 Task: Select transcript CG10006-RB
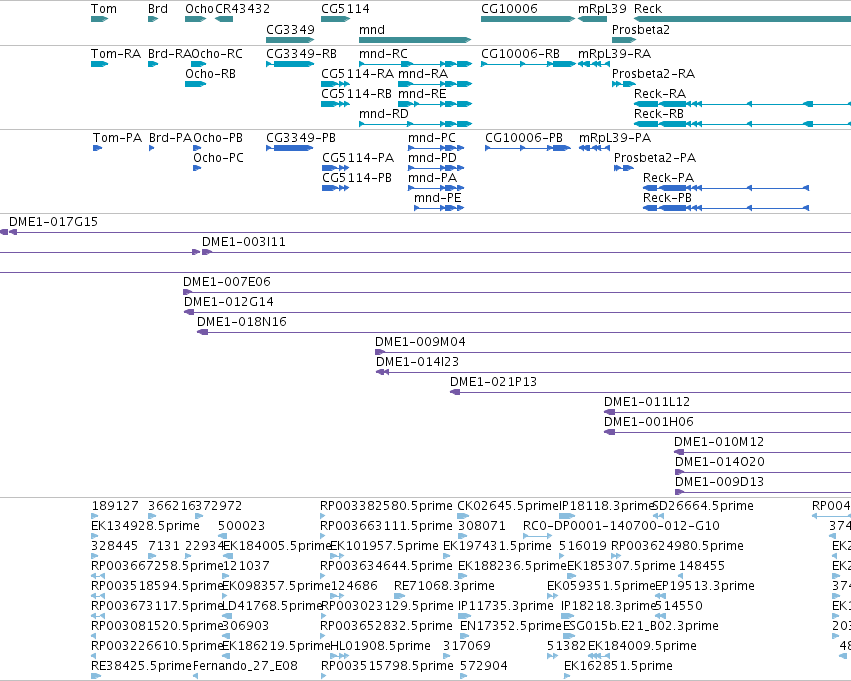point(528,64)
